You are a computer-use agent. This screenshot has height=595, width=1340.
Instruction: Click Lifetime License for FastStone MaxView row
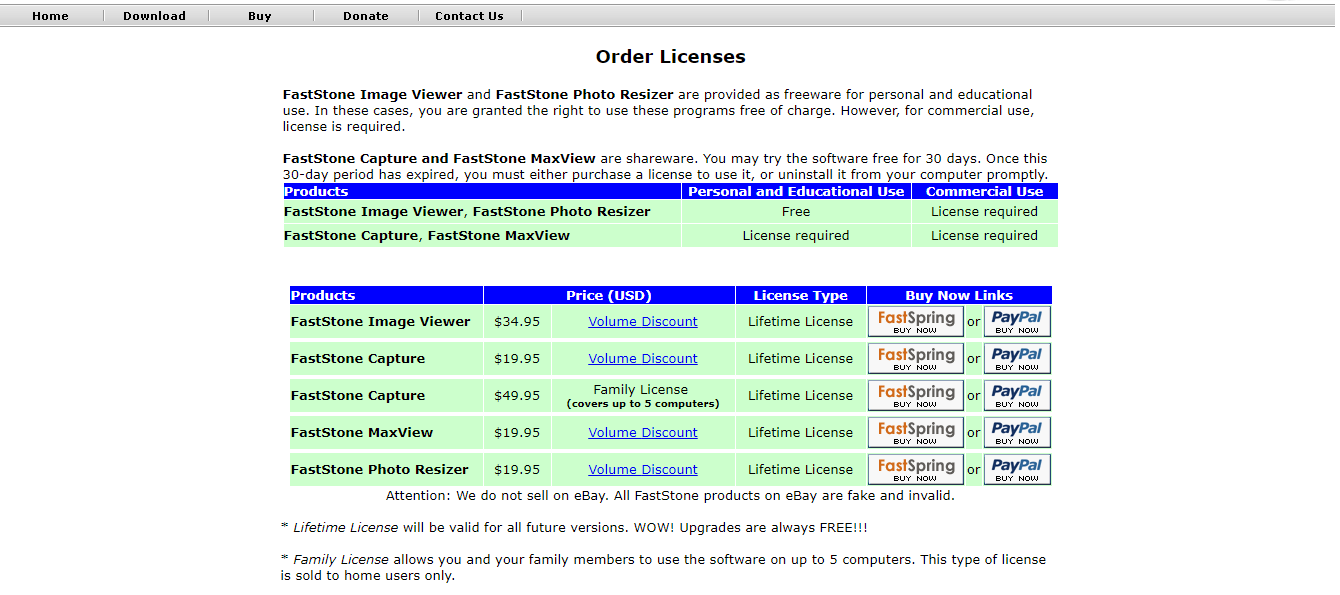801,433
